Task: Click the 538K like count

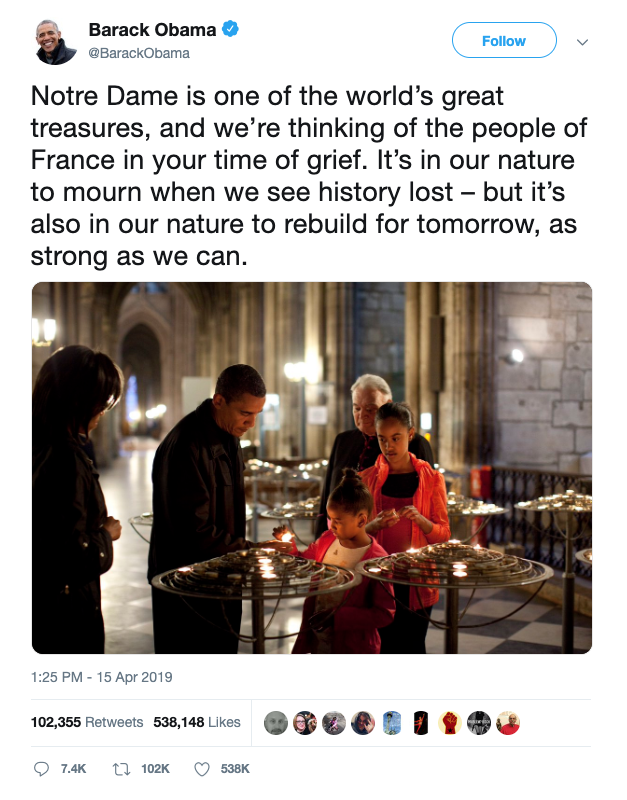Action: [x=235, y=769]
